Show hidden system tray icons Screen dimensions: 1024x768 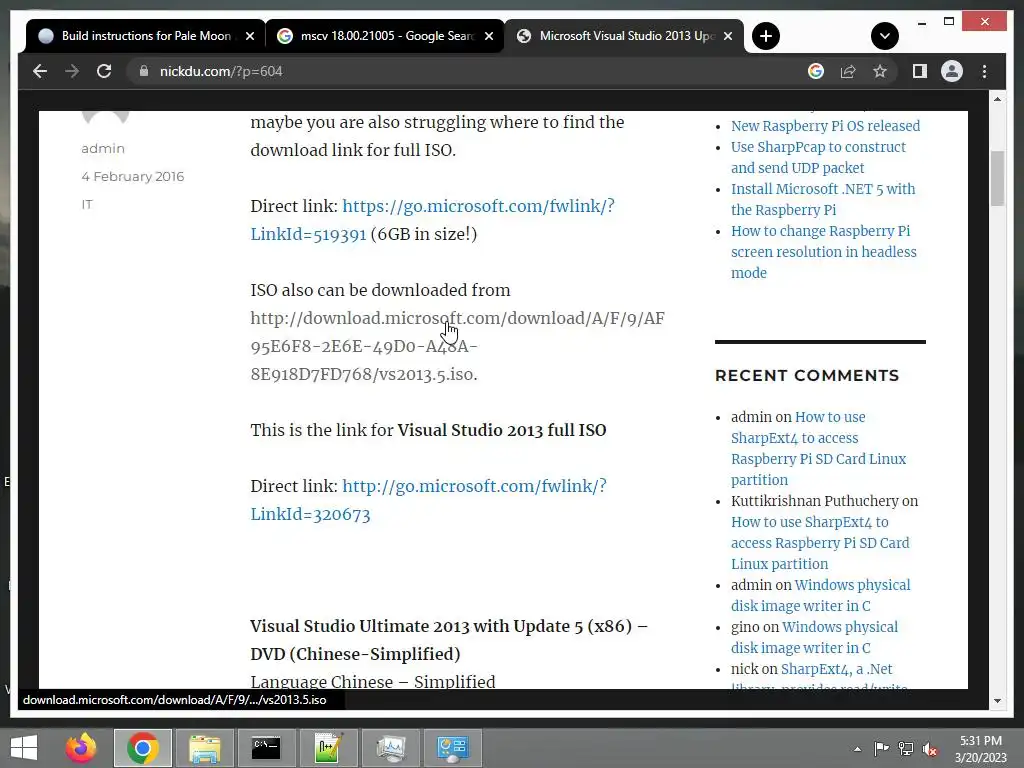pyautogui.click(x=857, y=749)
